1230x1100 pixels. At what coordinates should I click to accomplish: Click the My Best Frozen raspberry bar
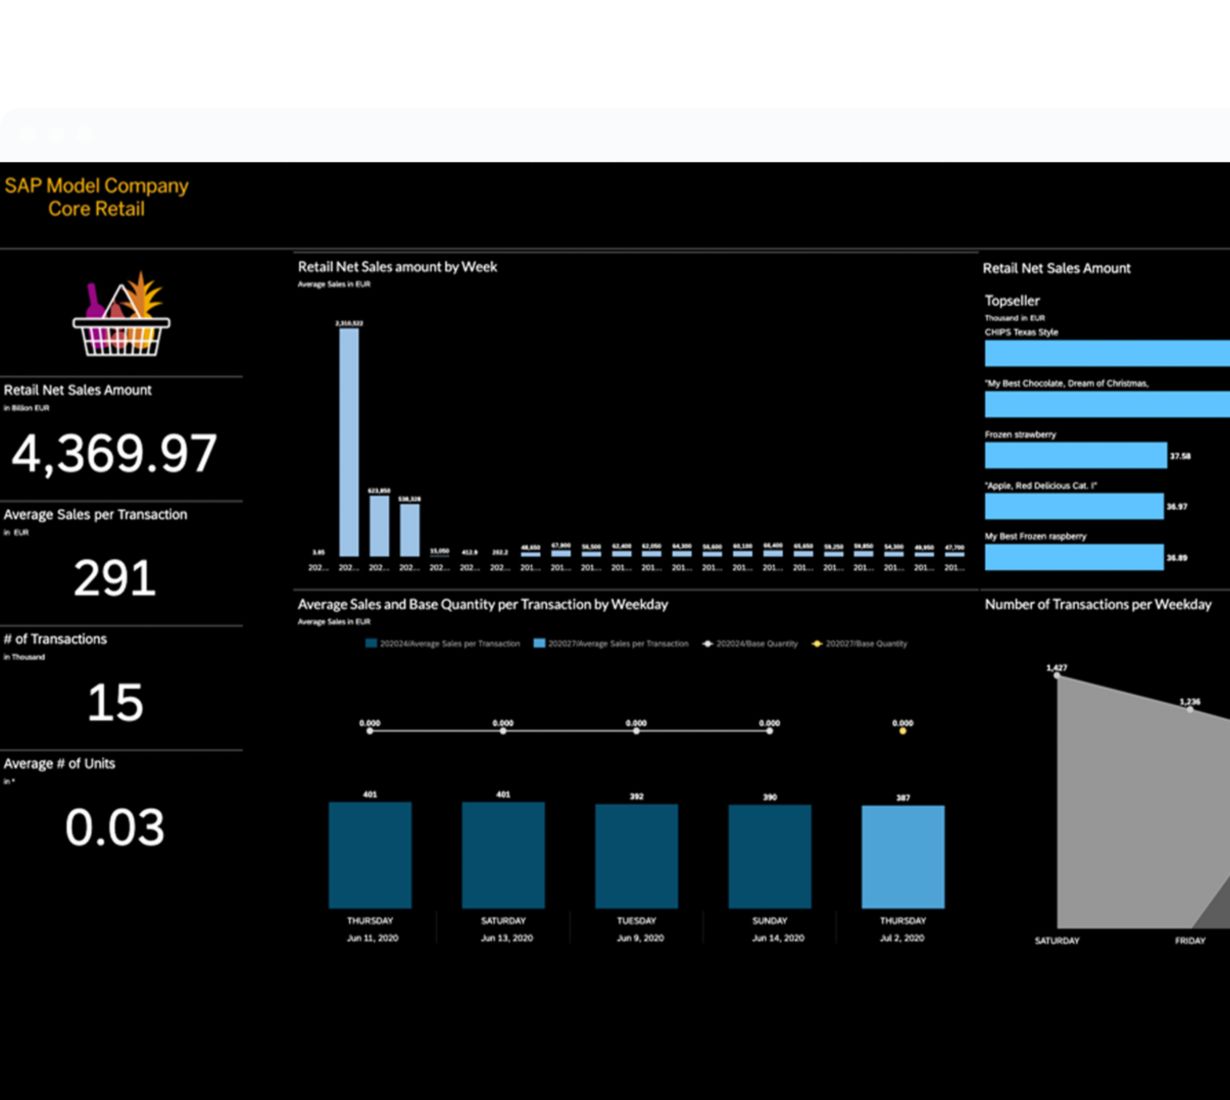coord(1073,557)
